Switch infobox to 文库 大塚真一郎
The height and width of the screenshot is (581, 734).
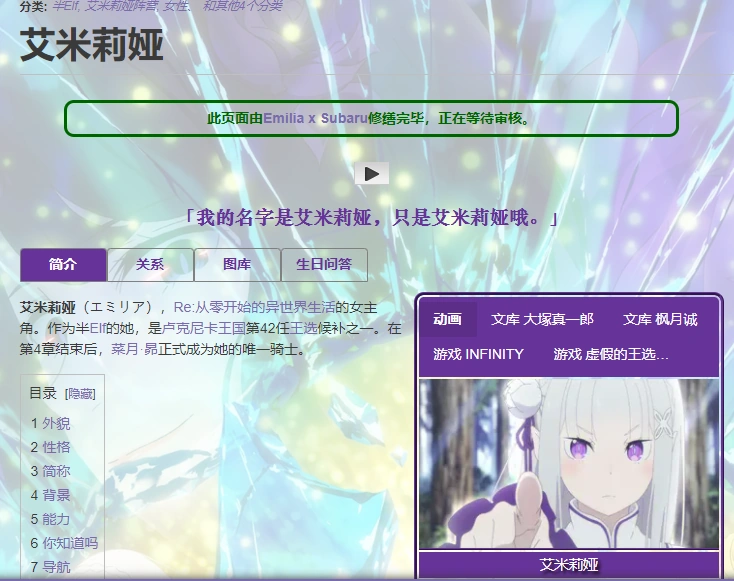[542, 319]
